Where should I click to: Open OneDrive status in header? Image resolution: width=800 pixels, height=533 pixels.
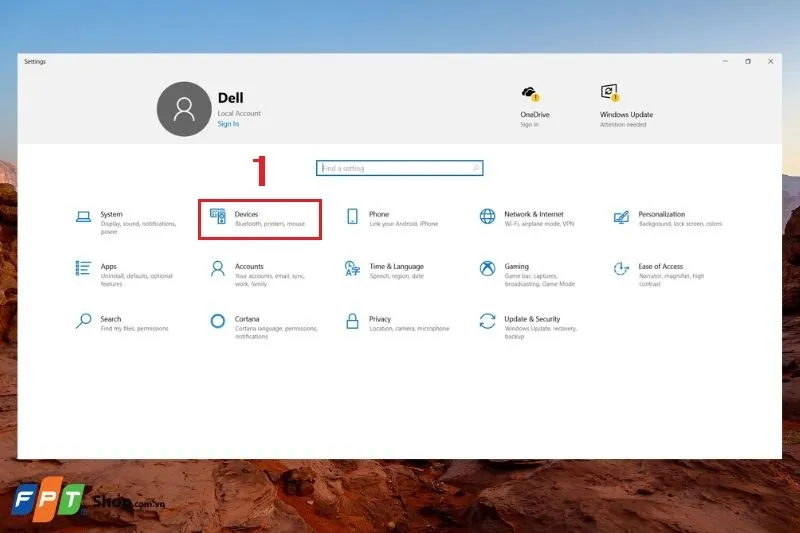530,94
